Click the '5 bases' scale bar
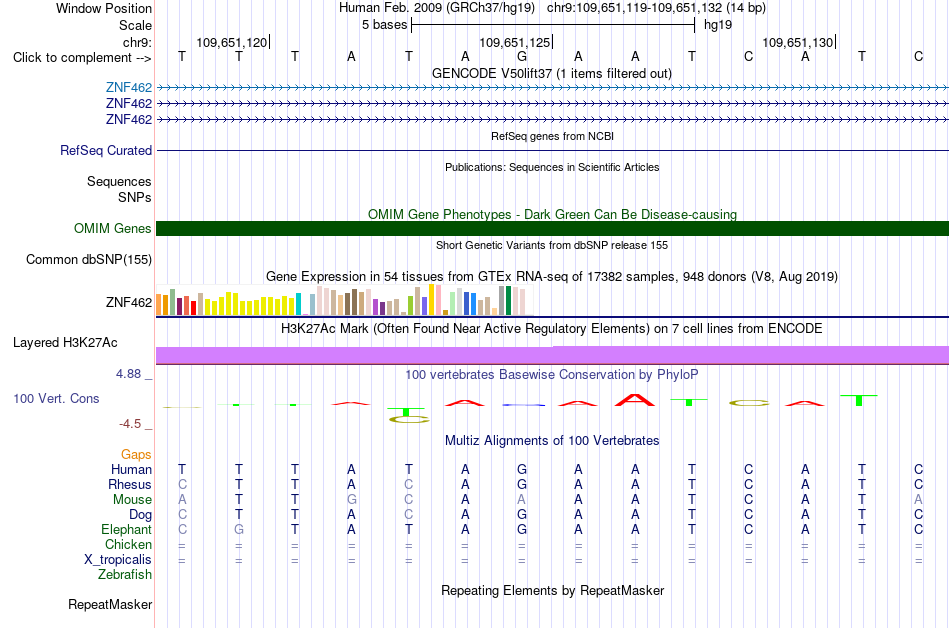 point(553,25)
